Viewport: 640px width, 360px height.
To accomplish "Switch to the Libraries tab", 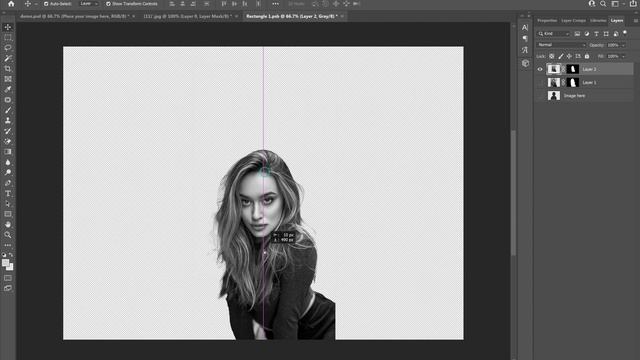I will coord(598,20).
